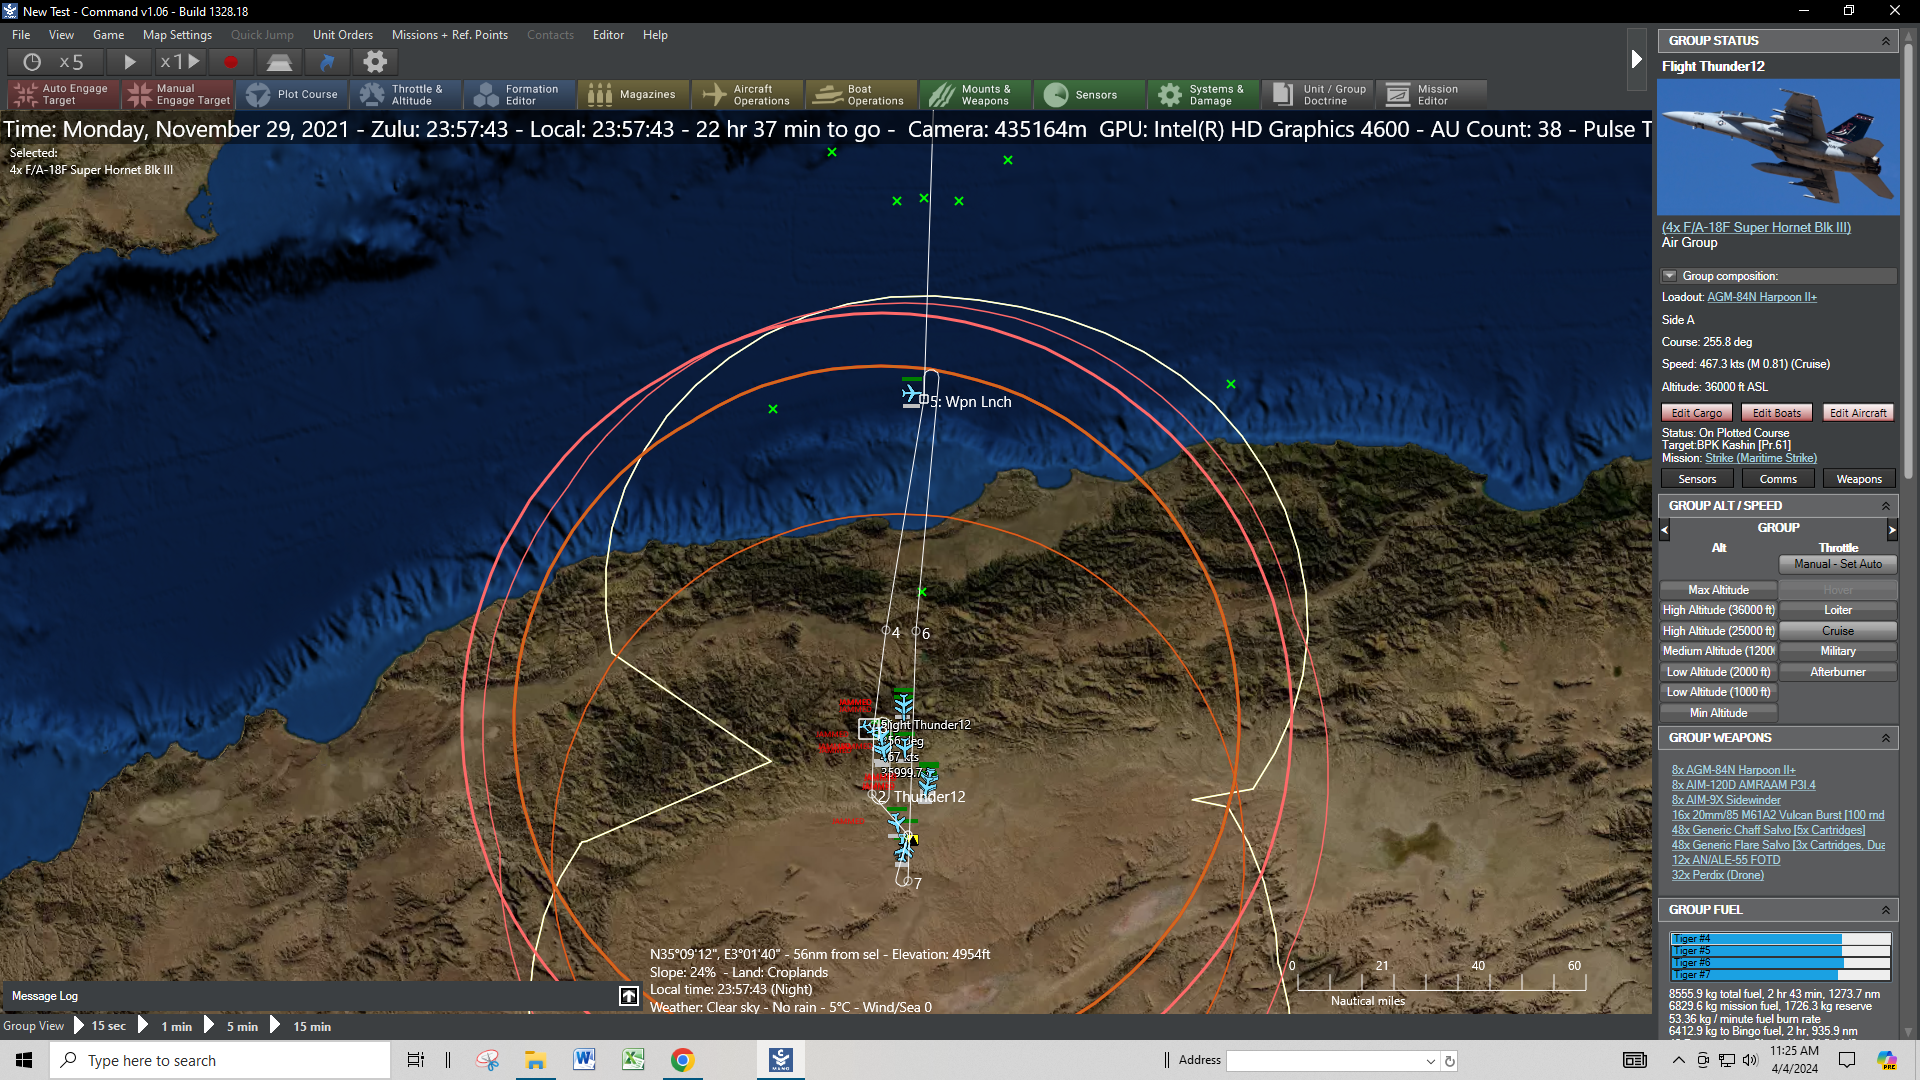
Task: Open Systems & Damage window
Action: (x=1204, y=94)
